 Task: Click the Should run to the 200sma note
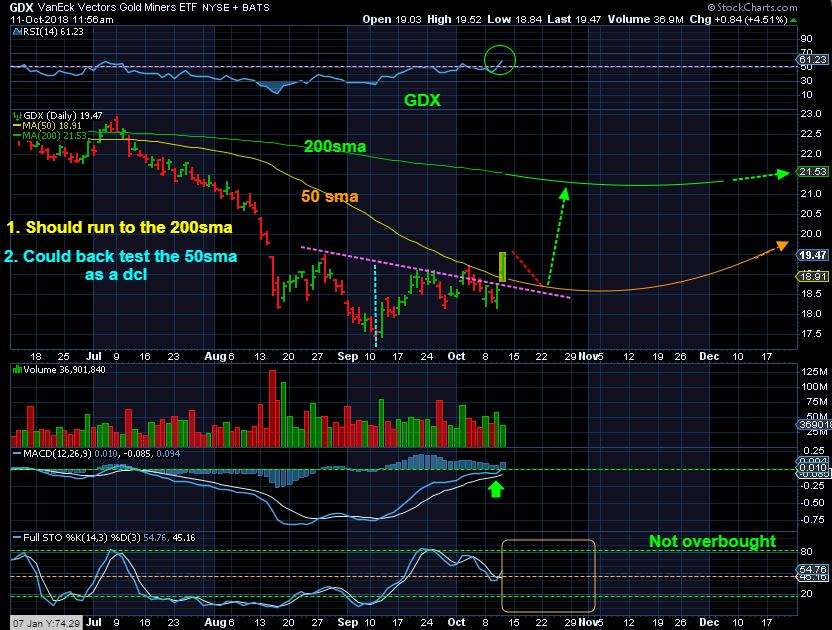click(x=119, y=227)
